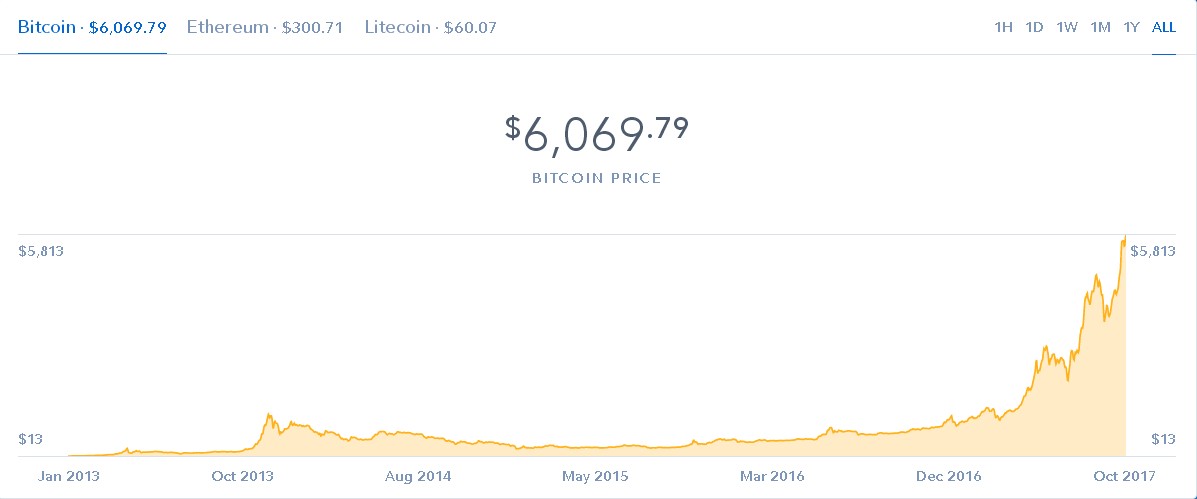Select the 1Y time range
Viewport: 1197px width, 499px height.
pos(1131,28)
